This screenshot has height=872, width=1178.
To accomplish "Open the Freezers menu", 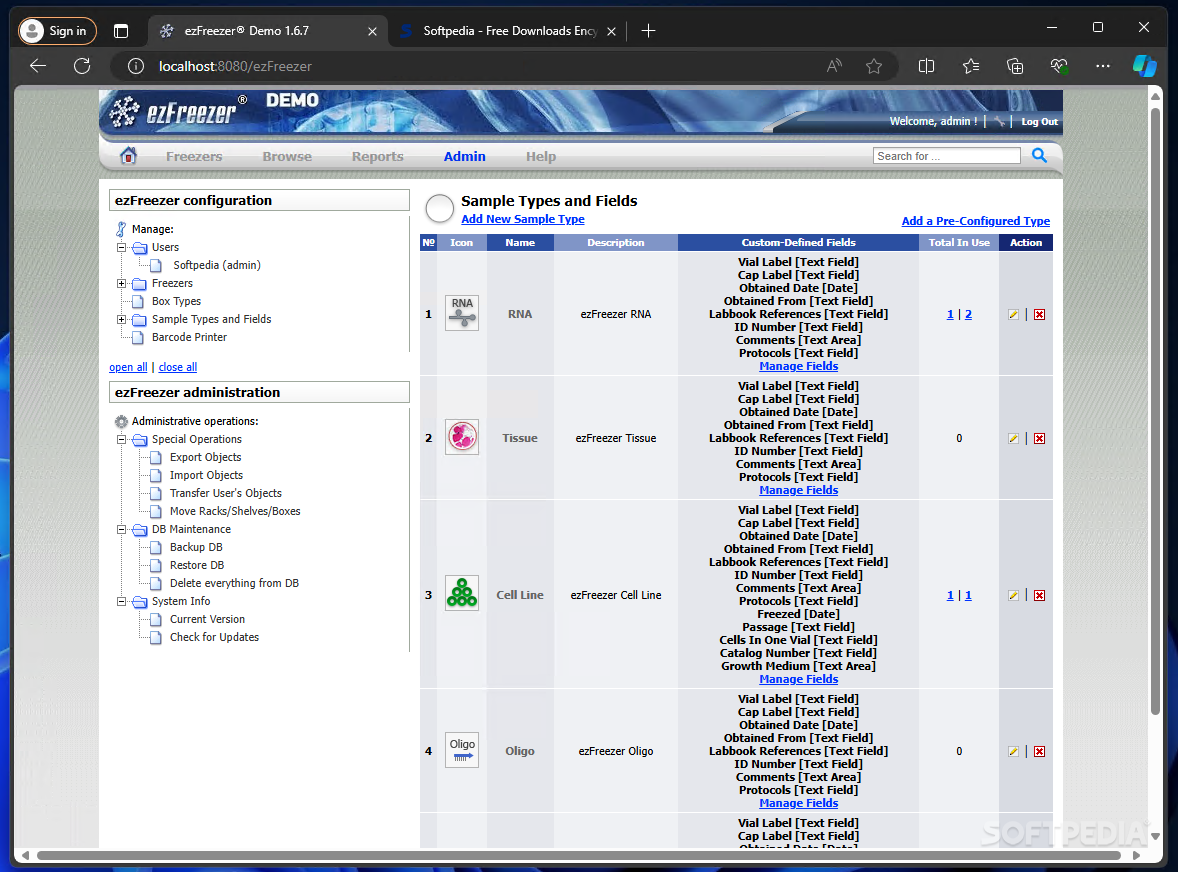I will pyautogui.click(x=194, y=156).
